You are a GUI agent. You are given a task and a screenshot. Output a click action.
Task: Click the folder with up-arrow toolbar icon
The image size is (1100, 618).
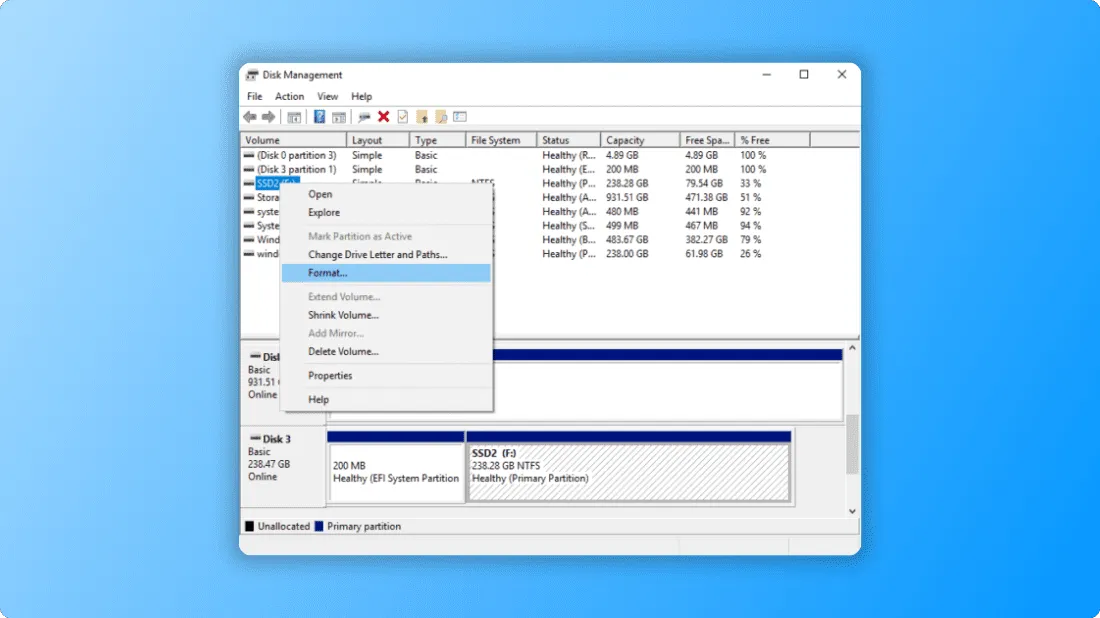[x=422, y=116]
